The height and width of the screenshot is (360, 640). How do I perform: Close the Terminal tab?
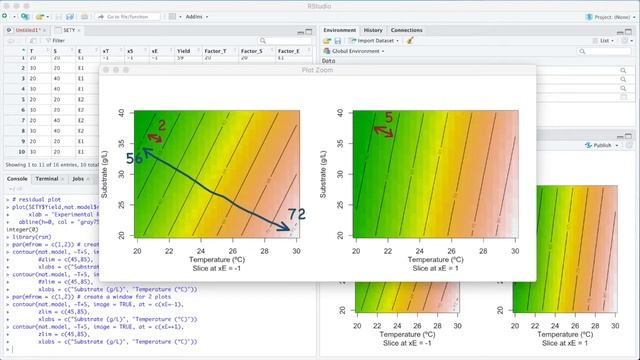click(62, 179)
